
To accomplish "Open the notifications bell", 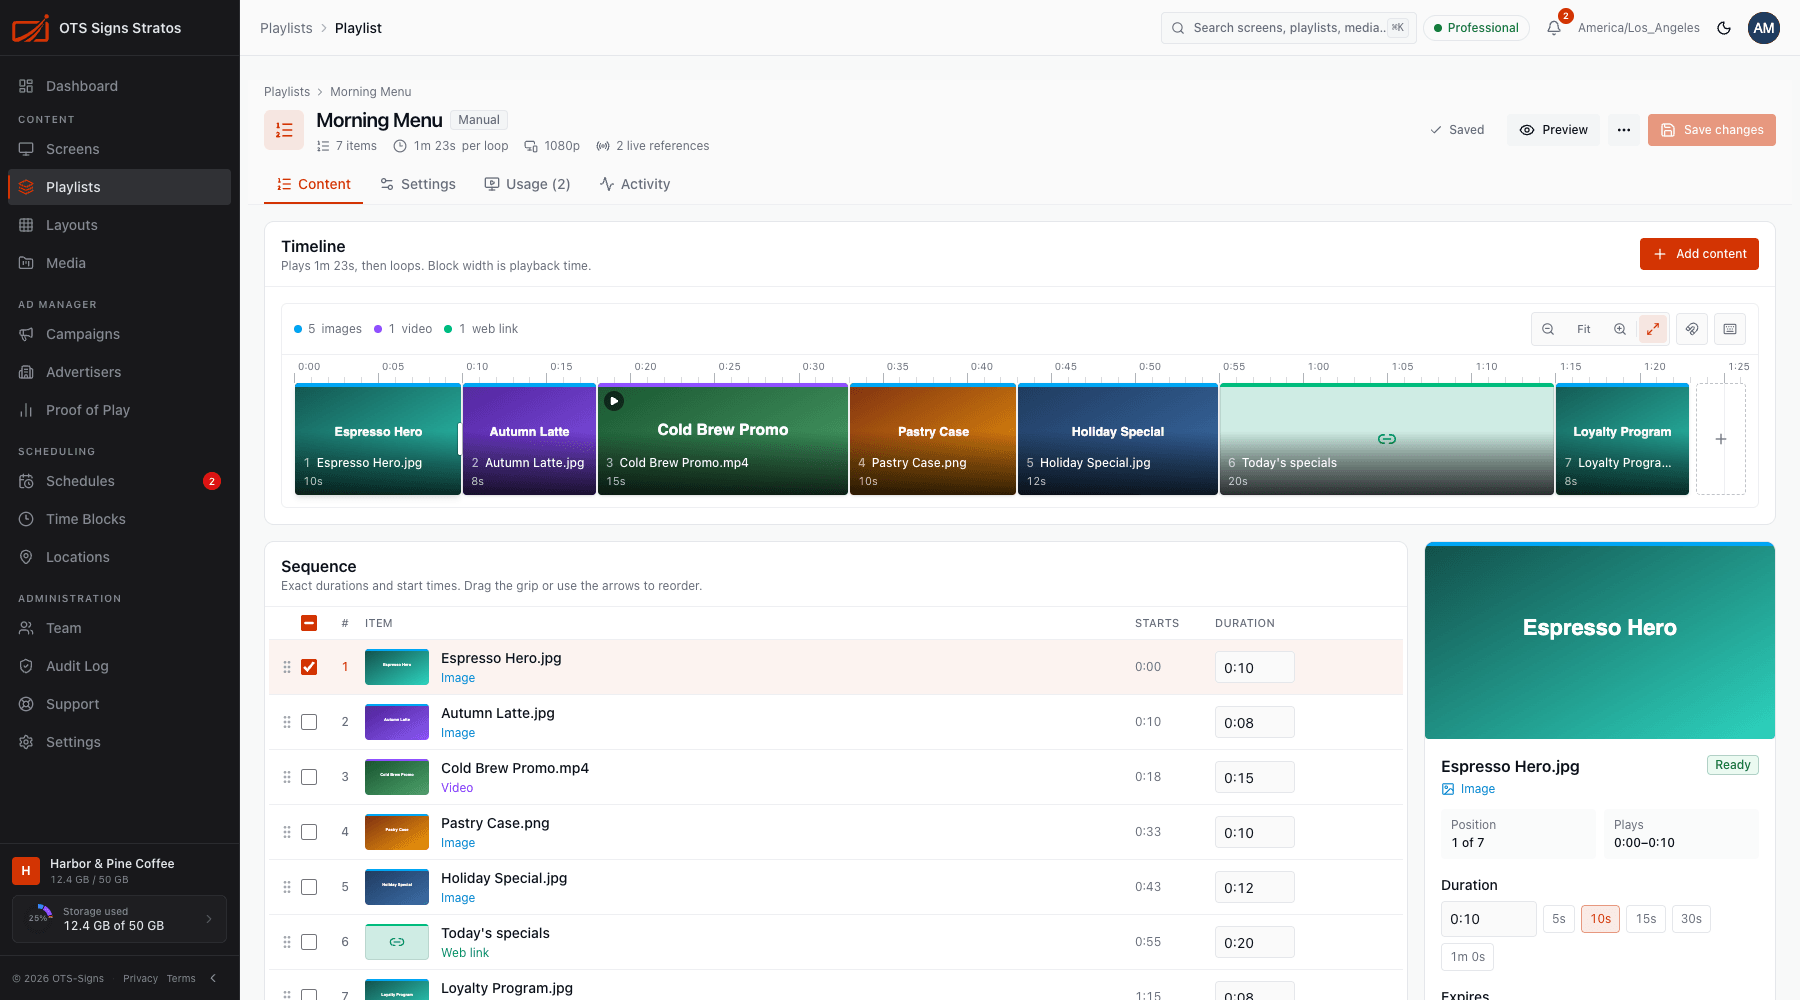I will 1554,28.
